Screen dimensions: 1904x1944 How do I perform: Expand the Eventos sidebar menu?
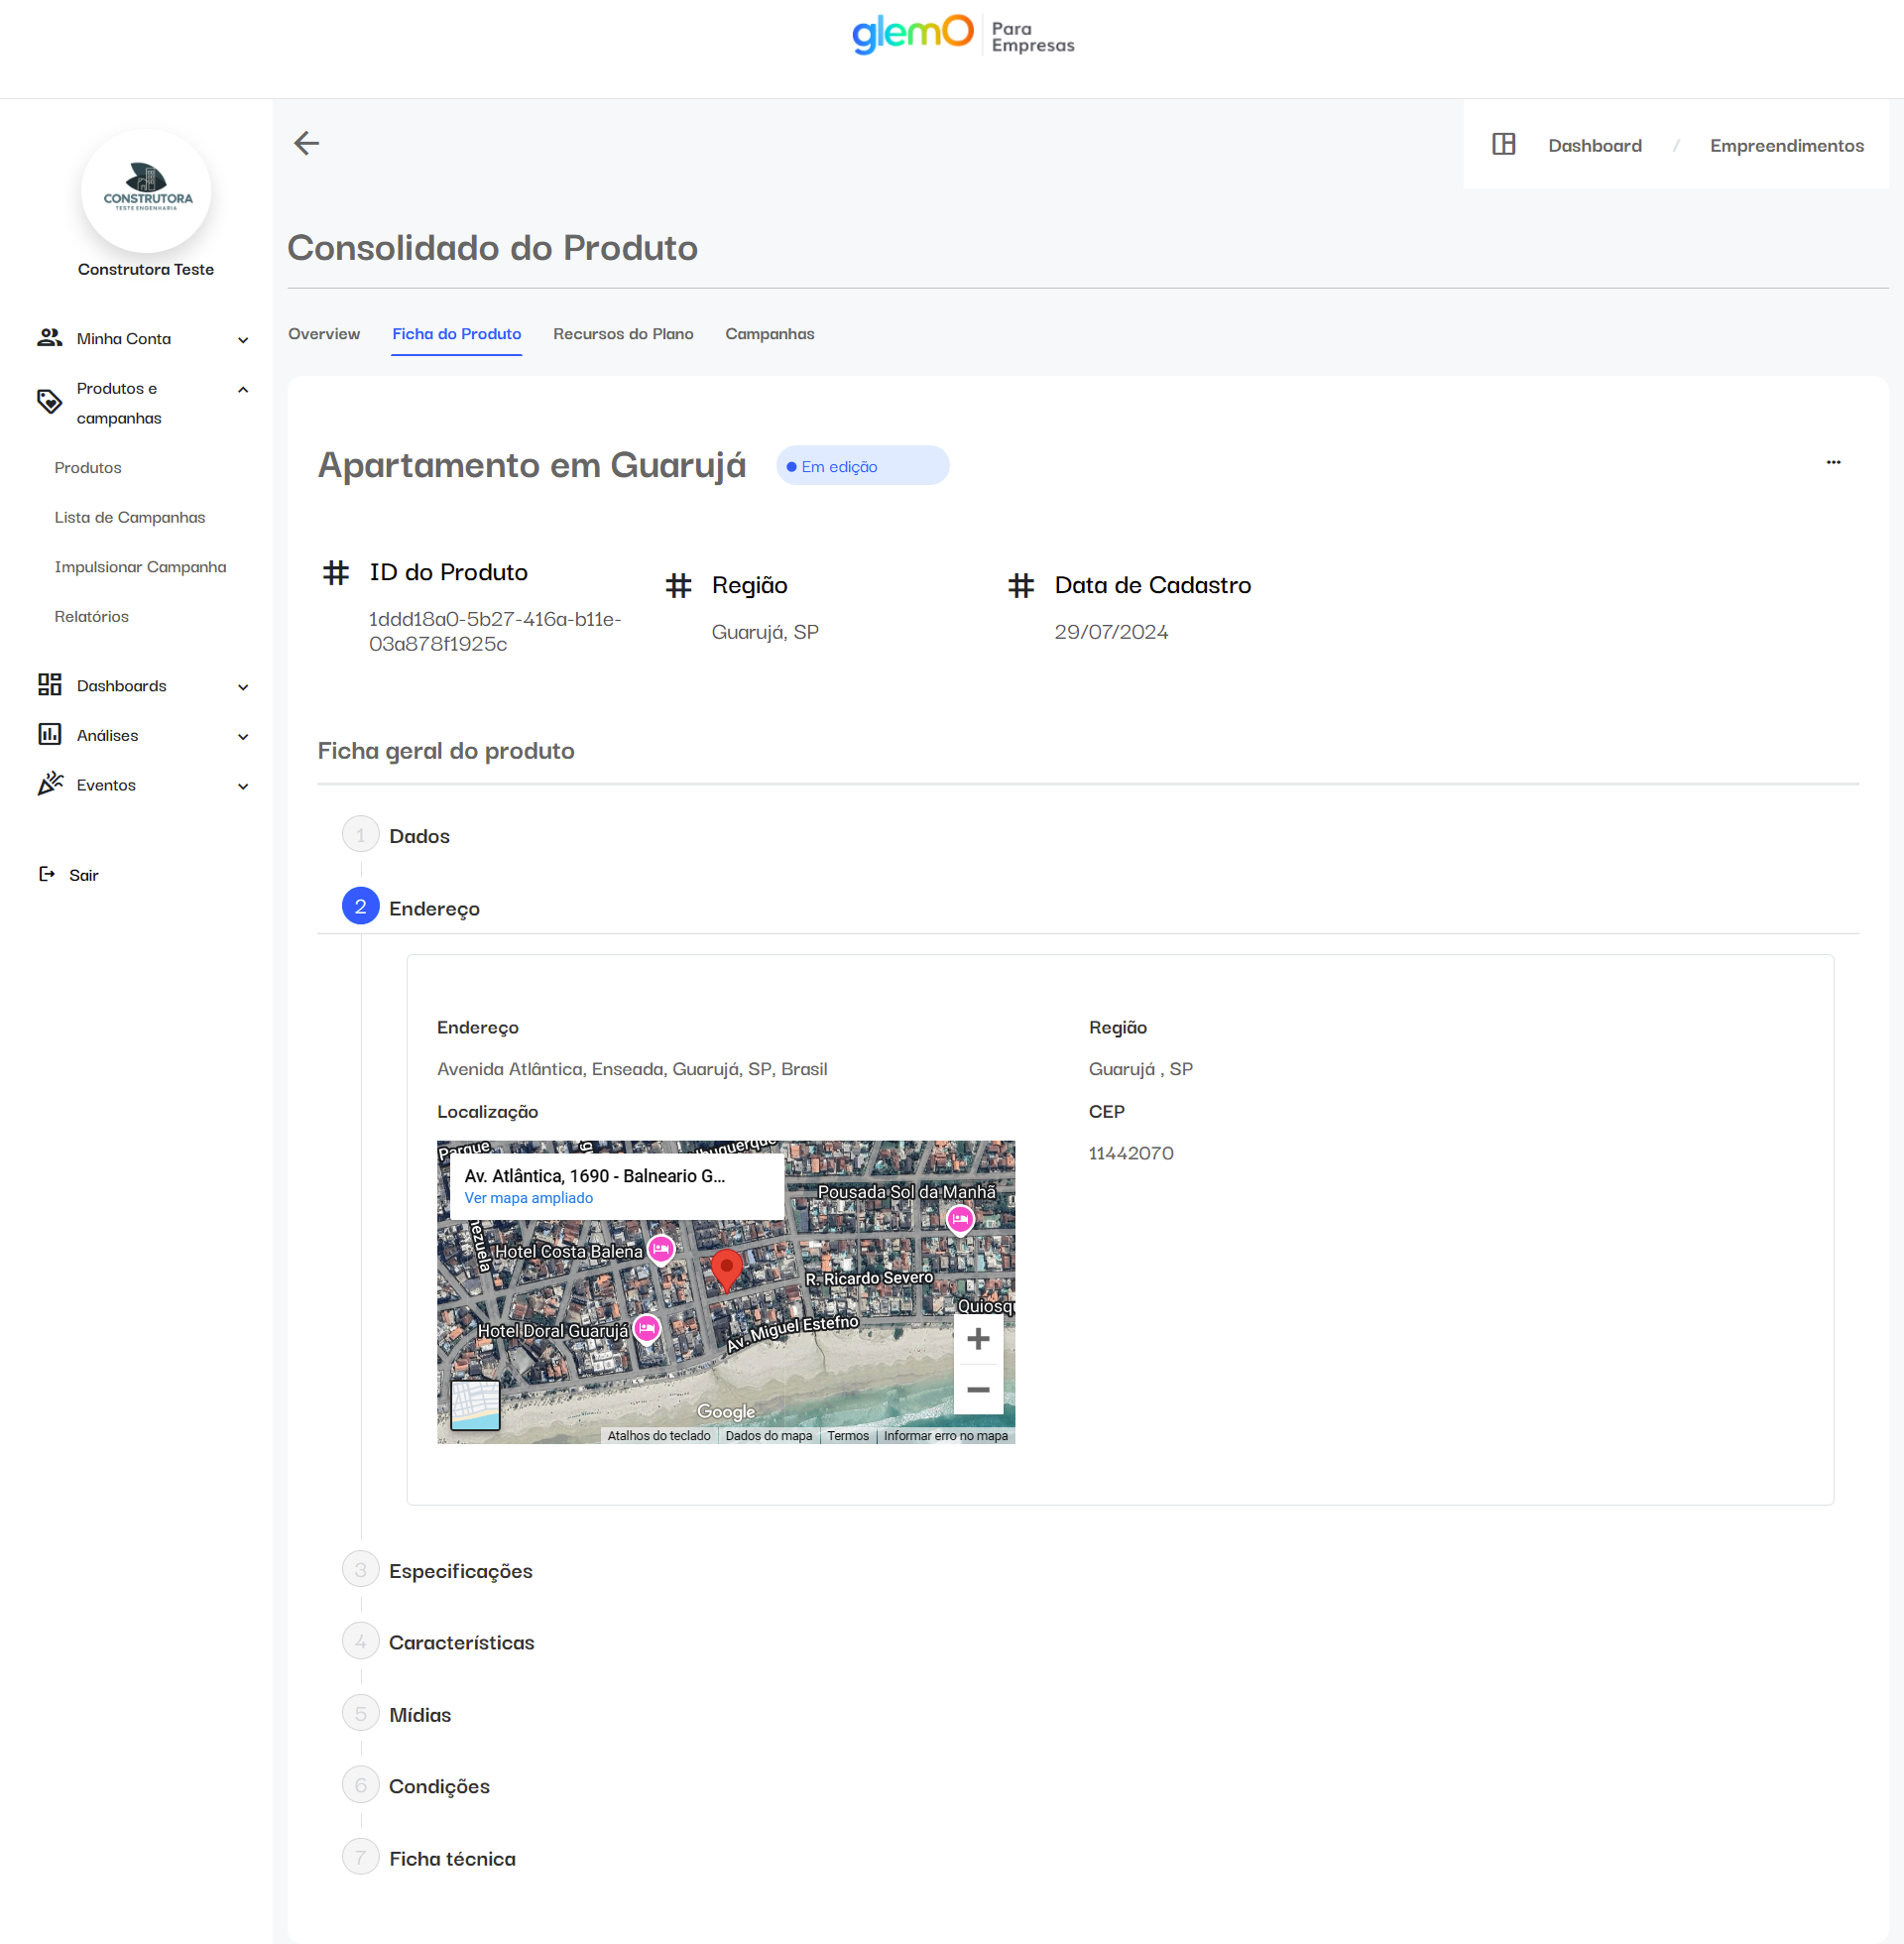[243, 786]
